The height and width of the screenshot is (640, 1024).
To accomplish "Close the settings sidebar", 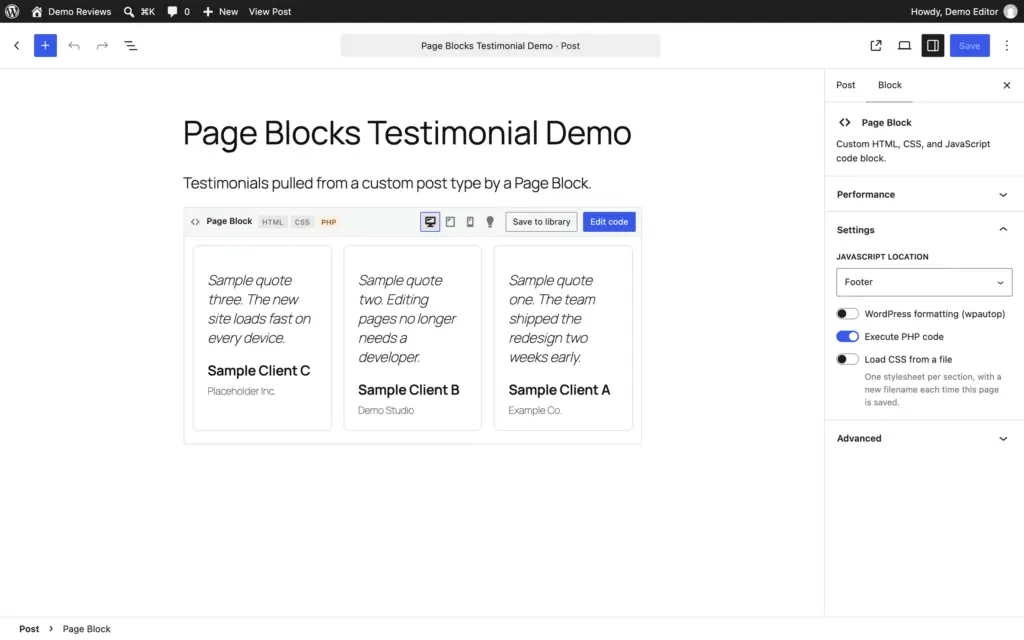I will pyautogui.click(x=1006, y=86).
